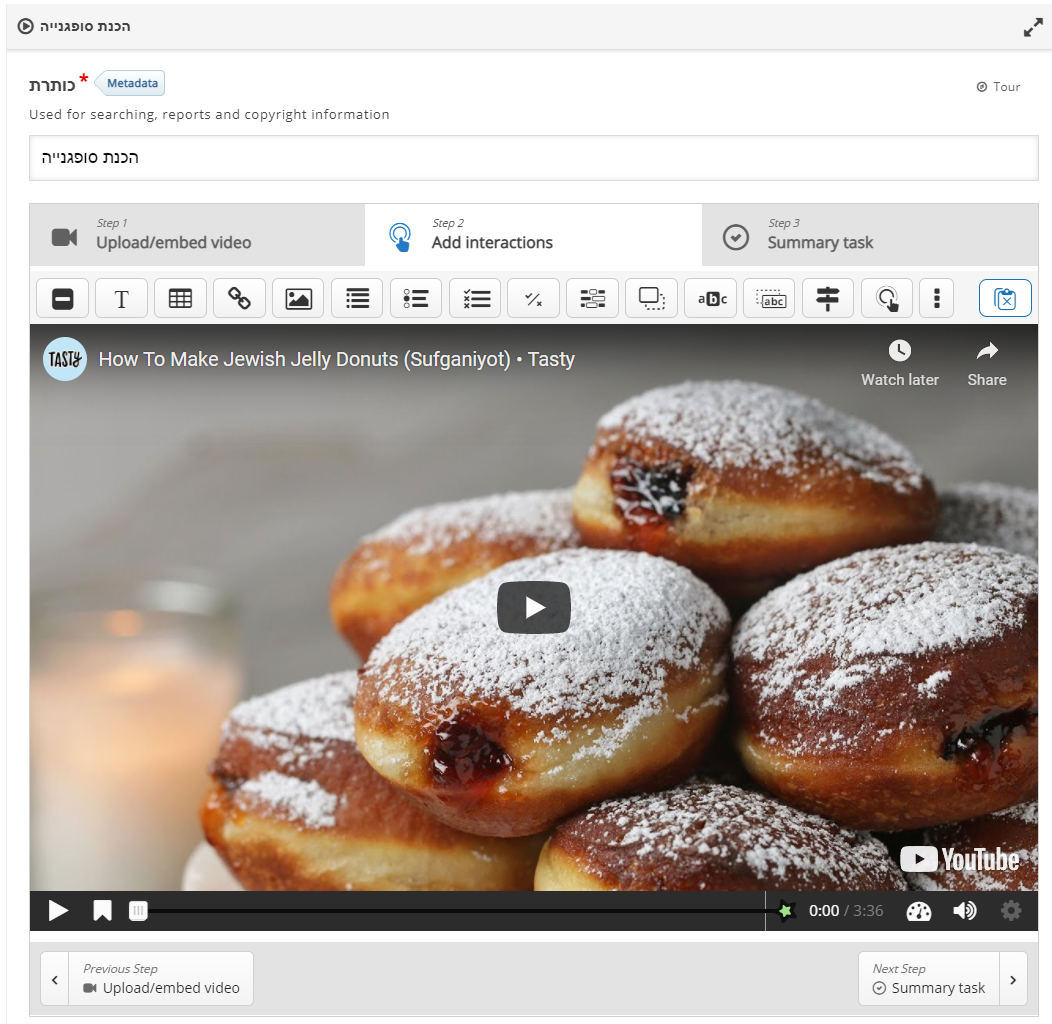The width and height of the screenshot is (1052, 1024).
Task: Add a True/False question interaction
Action: pyautogui.click(x=533, y=298)
